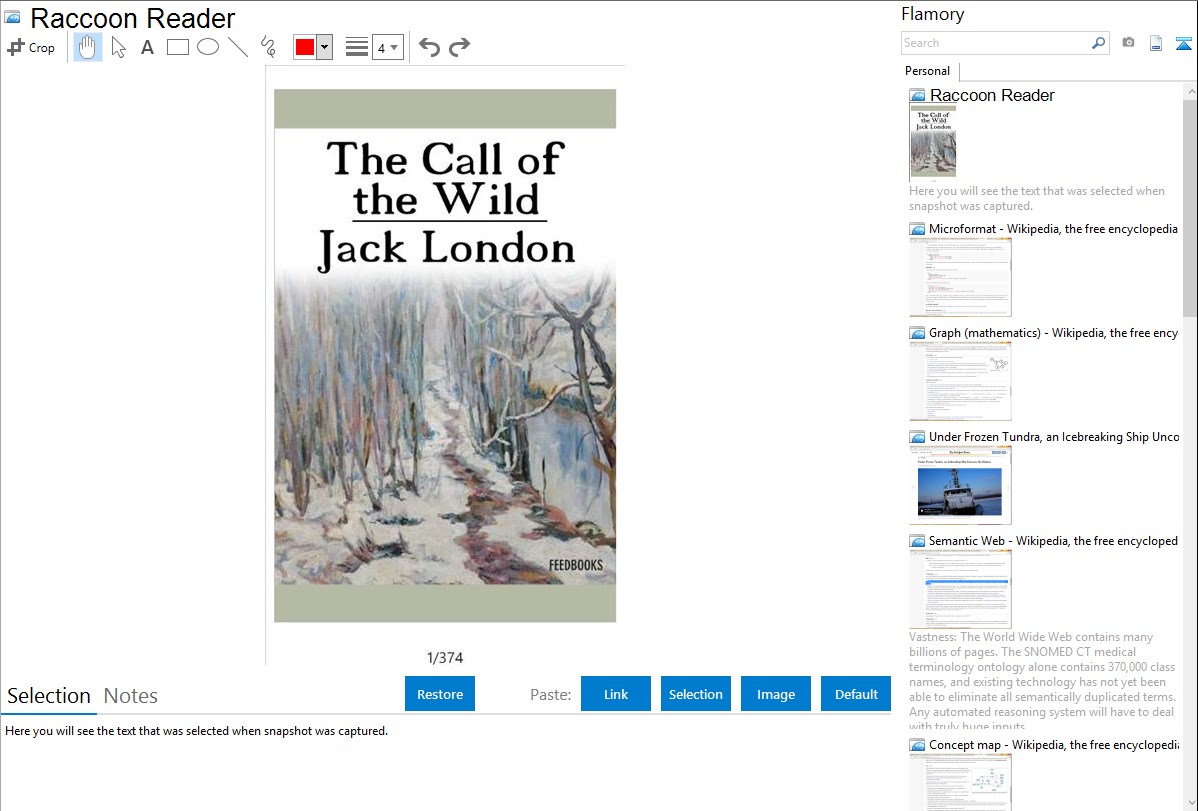
Task: Click the Default paste button
Action: 856,694
